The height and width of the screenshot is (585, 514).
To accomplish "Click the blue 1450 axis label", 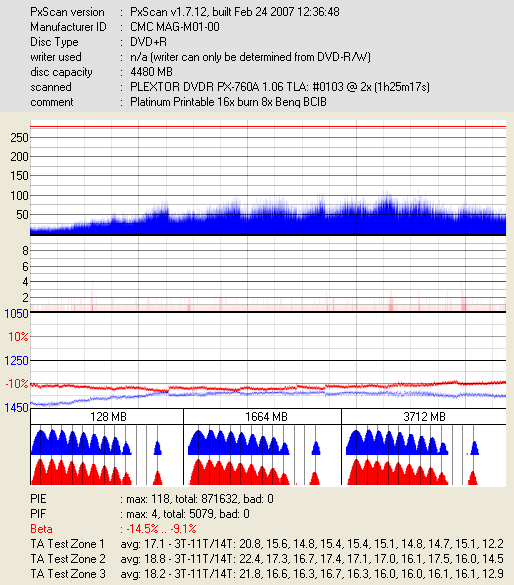I will 16,408.
